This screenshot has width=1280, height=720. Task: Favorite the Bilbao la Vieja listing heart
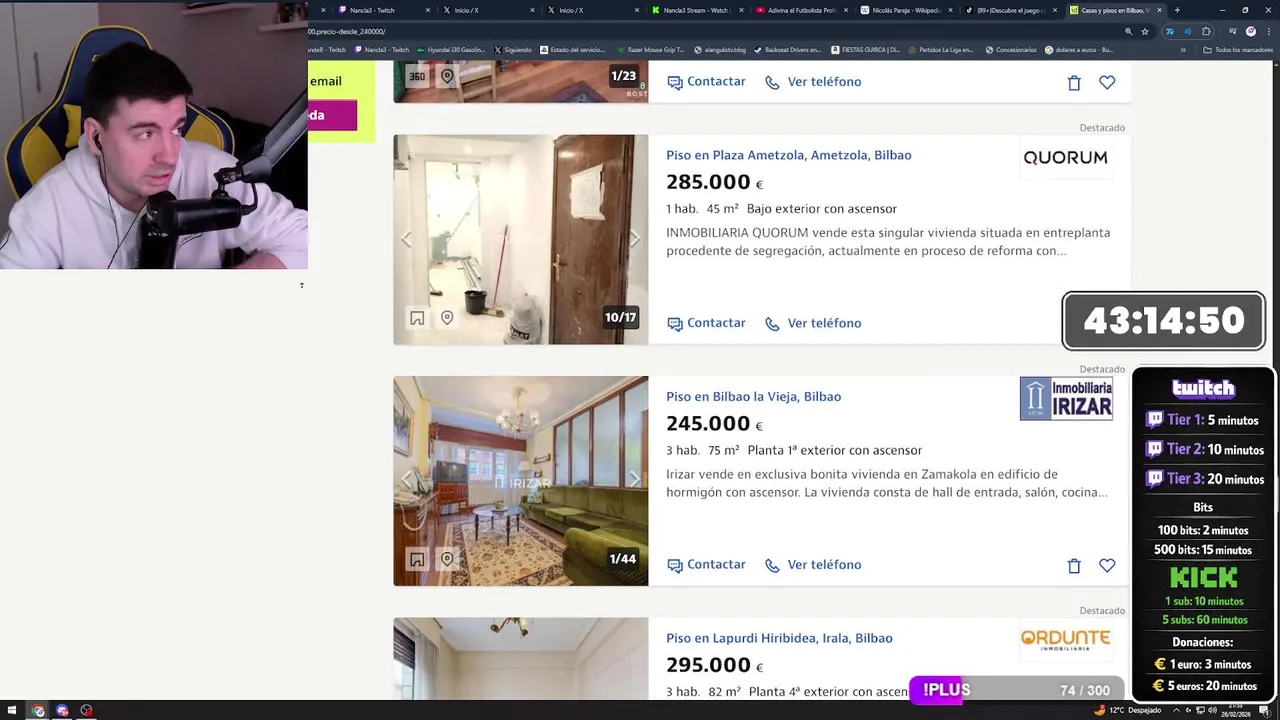click(x=1107, y=566)
